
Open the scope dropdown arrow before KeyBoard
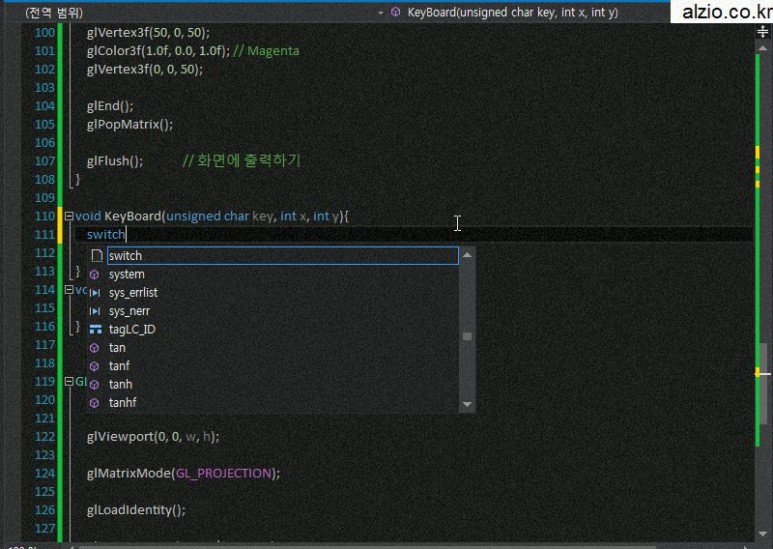381,12
